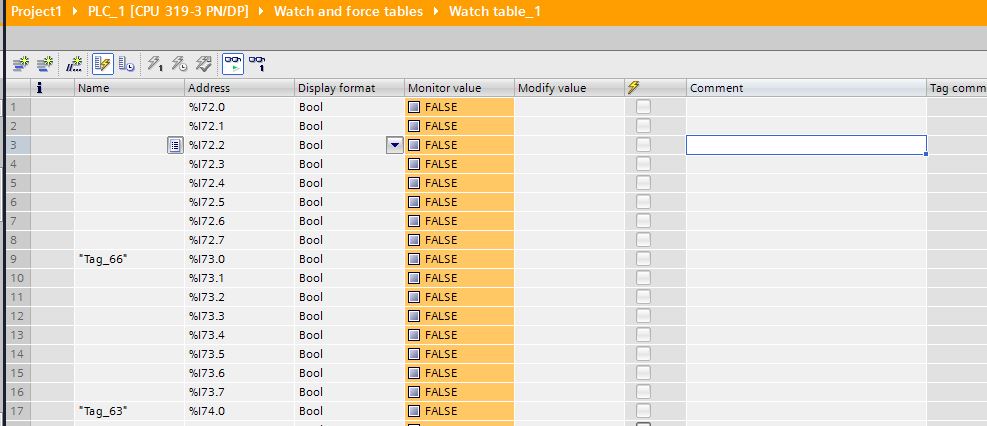This screenshot has height=426, width=987.
Task: Click Project1 in the breadcrumb
Action: point(37,11)
